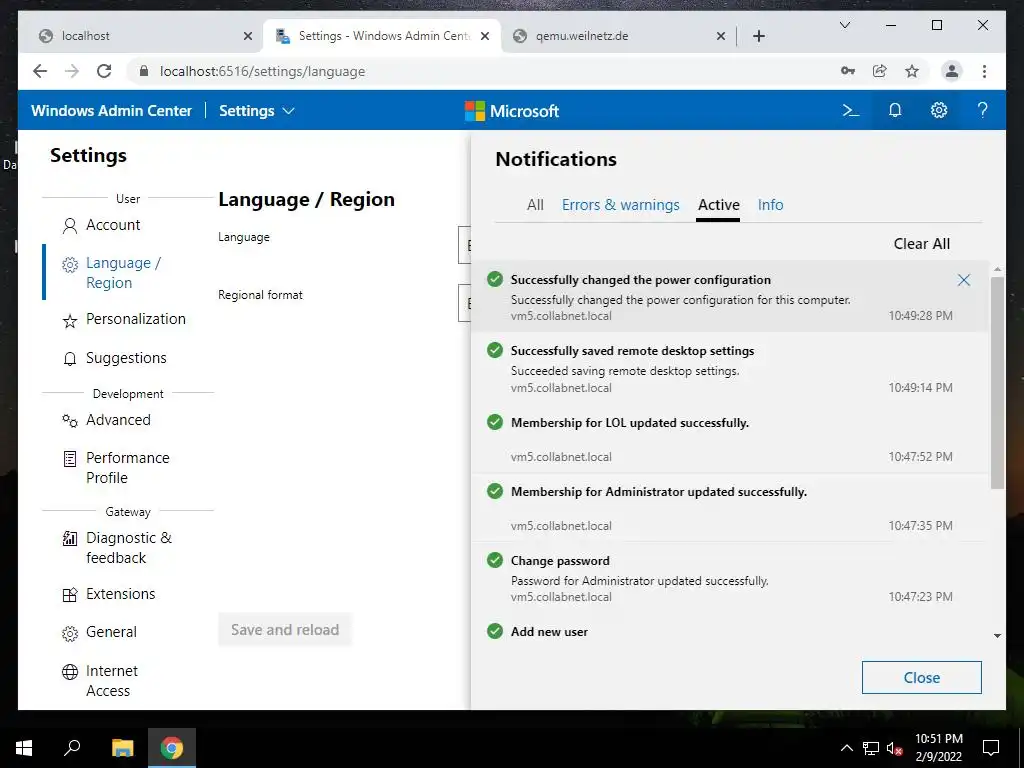Open Diagnostic & feedback settings

coord(129,547)
